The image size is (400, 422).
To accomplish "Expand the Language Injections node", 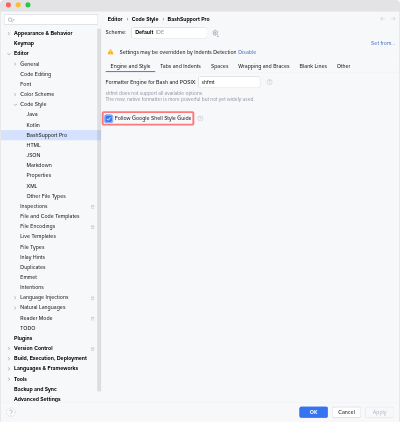I will point(15,297).
